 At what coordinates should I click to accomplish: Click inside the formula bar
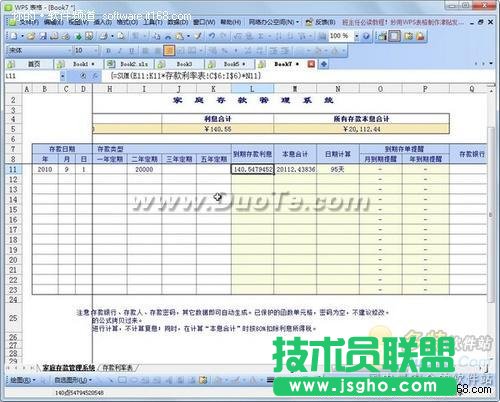[298, 76]
